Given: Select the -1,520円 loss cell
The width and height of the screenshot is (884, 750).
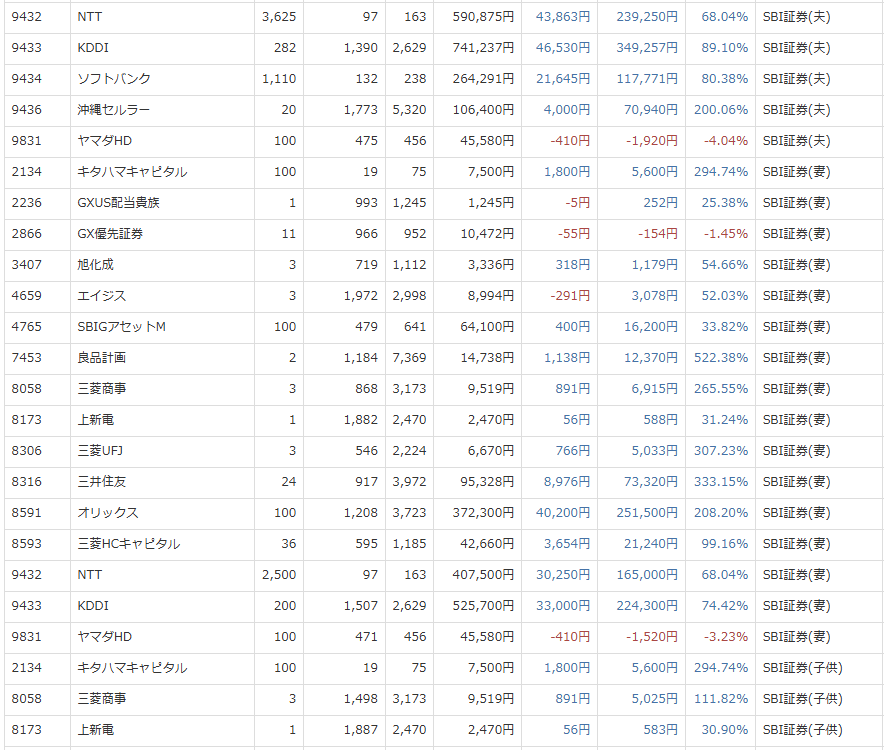Looking at the screenshot, I should (652, 637).
